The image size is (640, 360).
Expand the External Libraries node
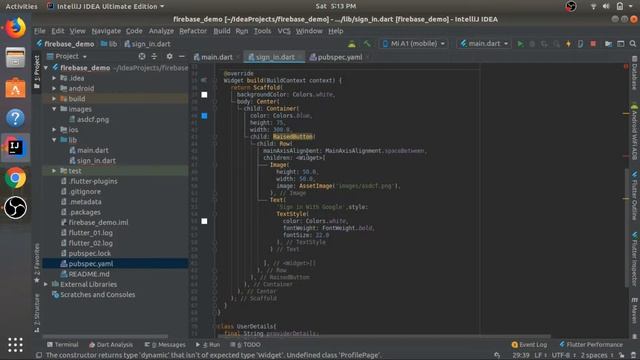coord(46,284)
